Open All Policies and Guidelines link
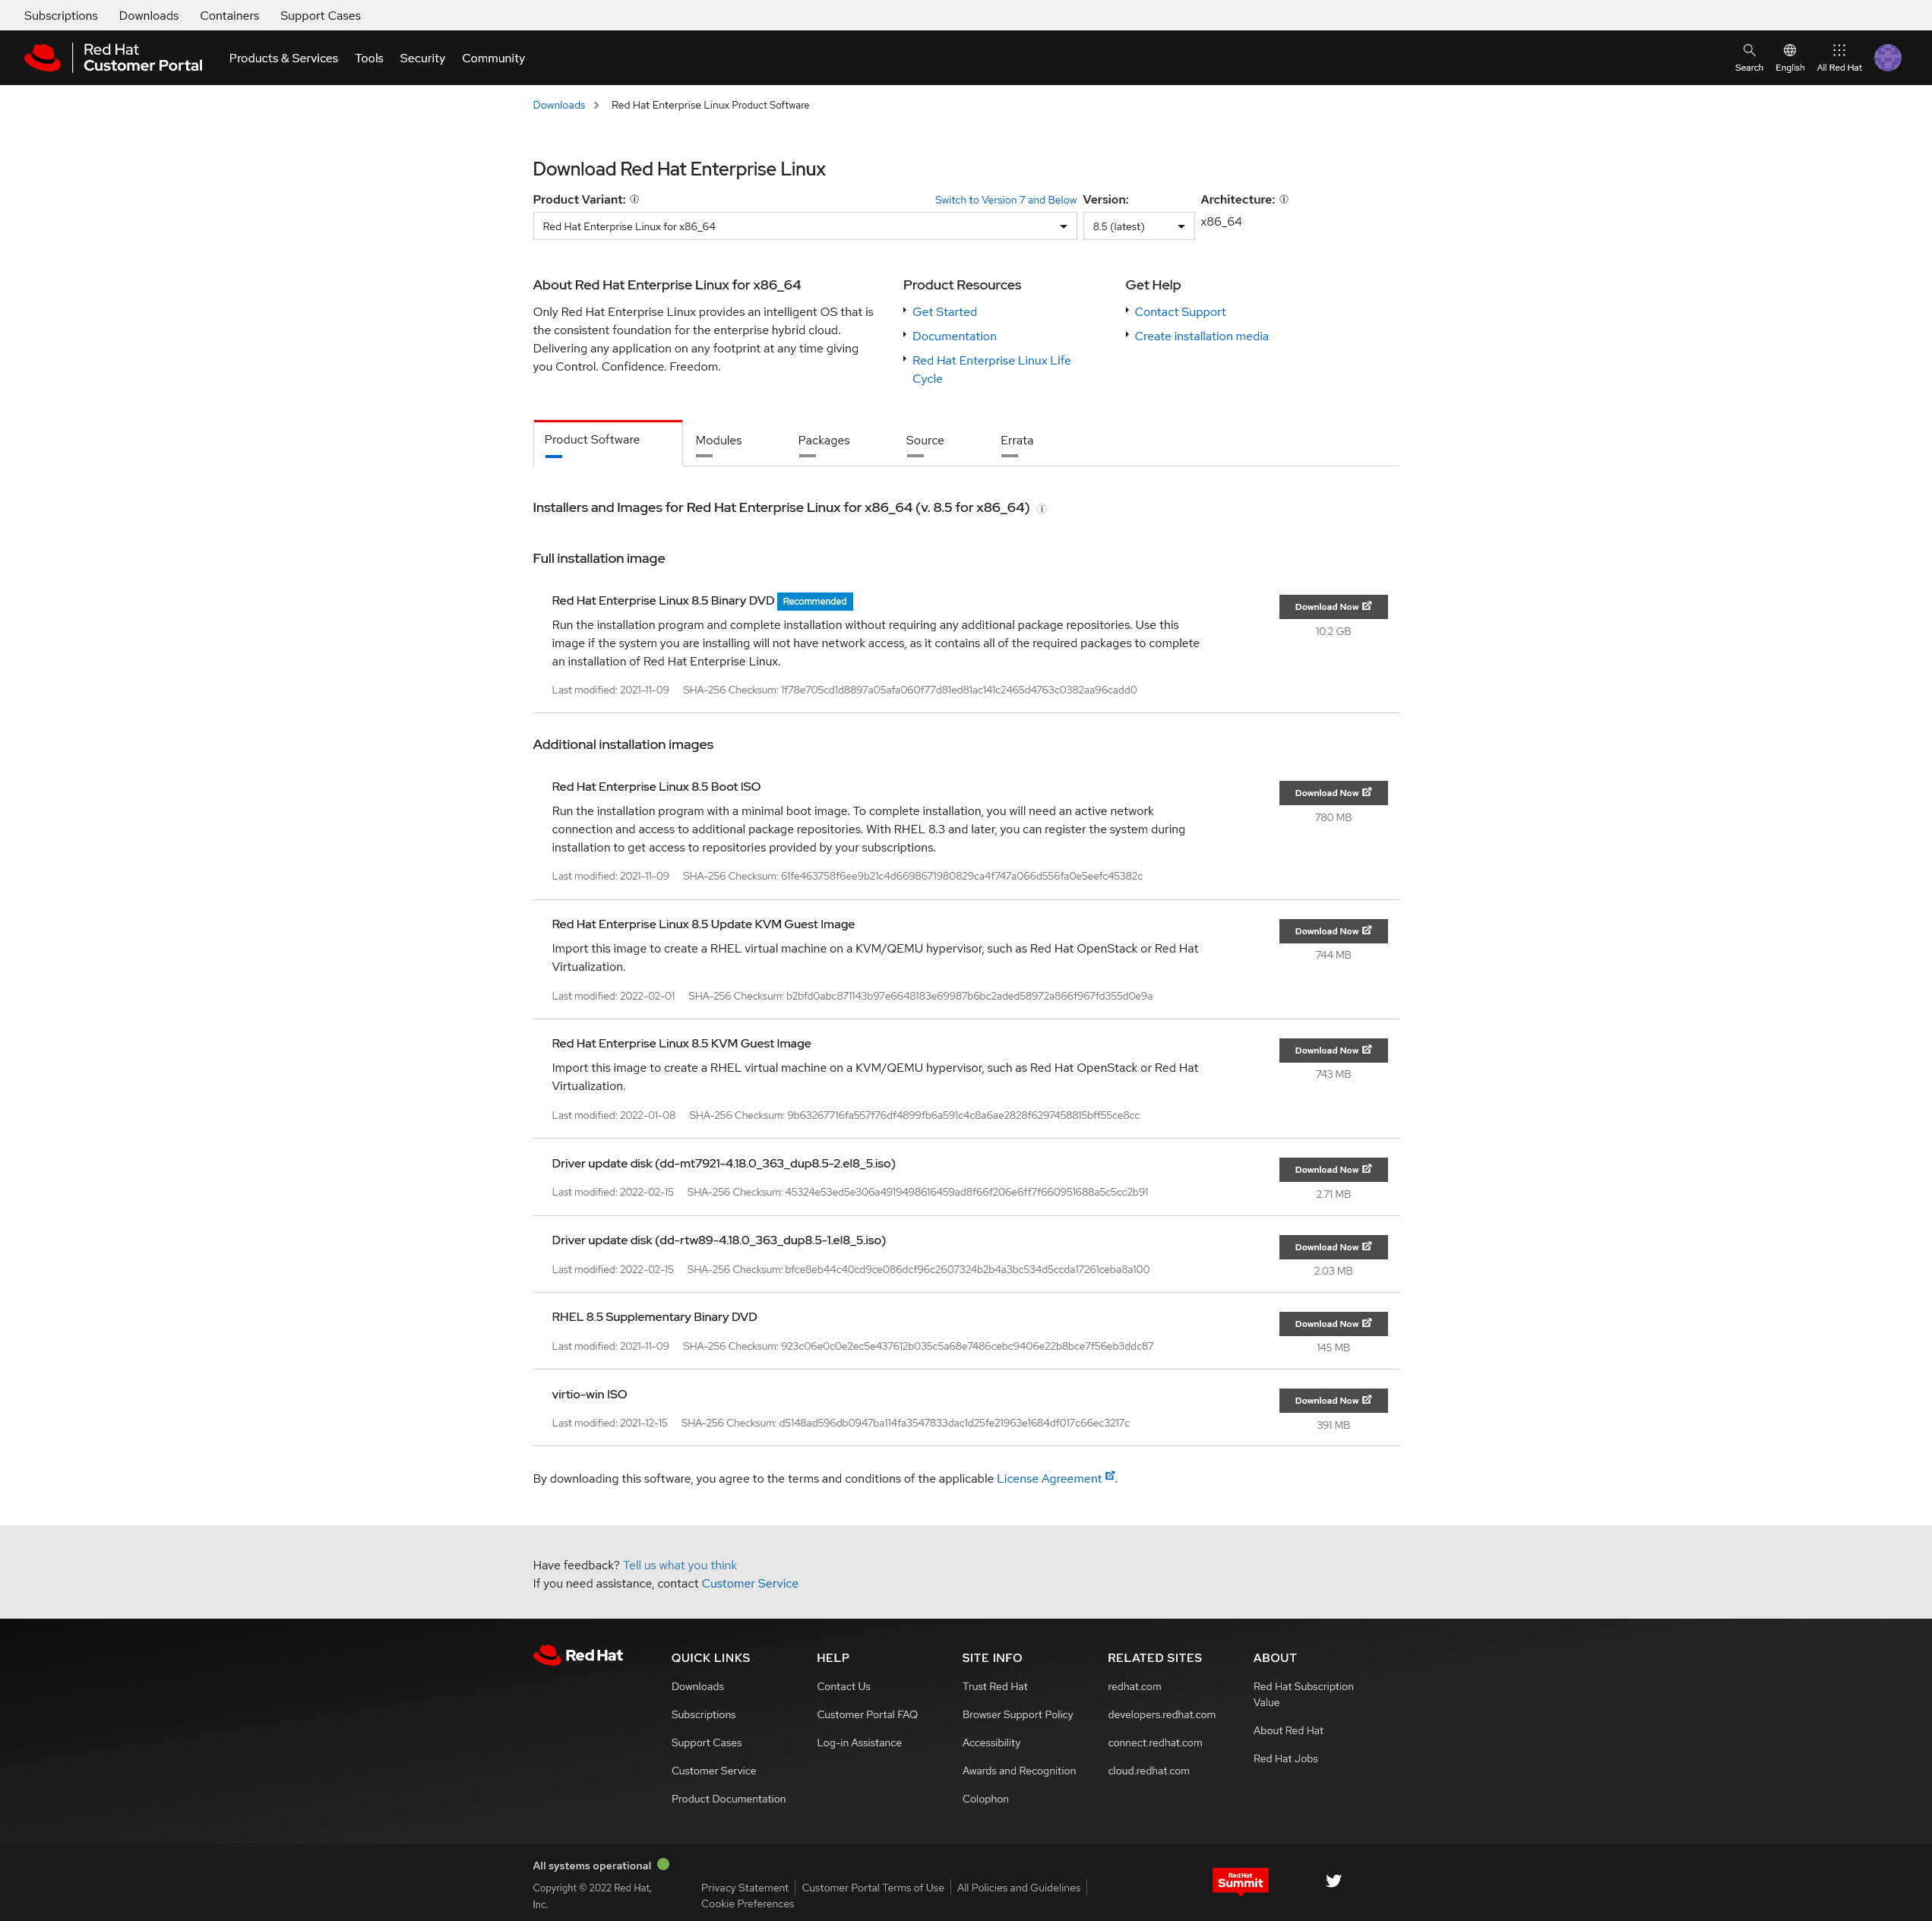The image size is (1932, 1921). [x=1018, y=1887]
